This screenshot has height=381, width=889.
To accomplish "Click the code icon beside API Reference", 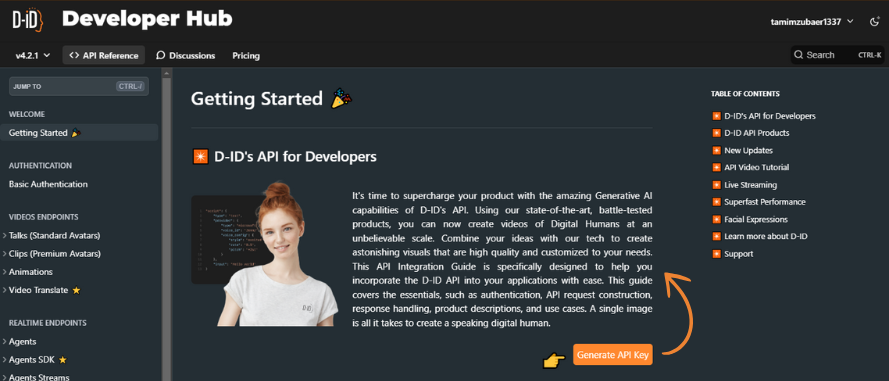I will [x=74, y=56].
